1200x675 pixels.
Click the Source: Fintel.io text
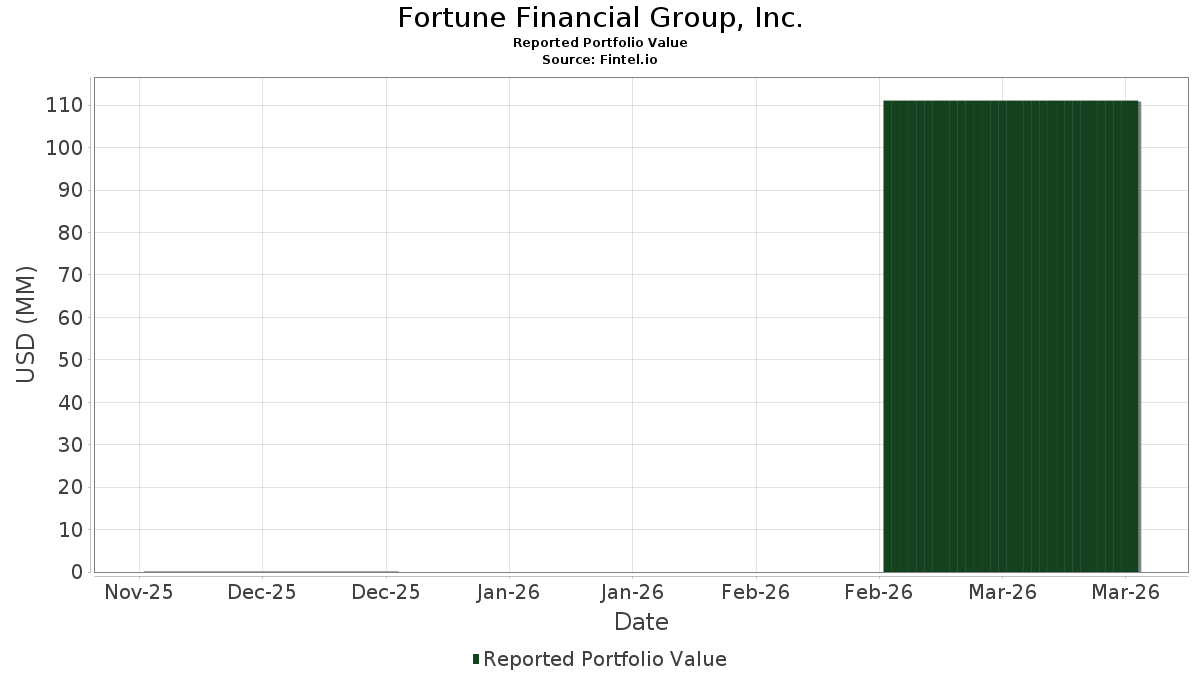[x=600, y=60]
